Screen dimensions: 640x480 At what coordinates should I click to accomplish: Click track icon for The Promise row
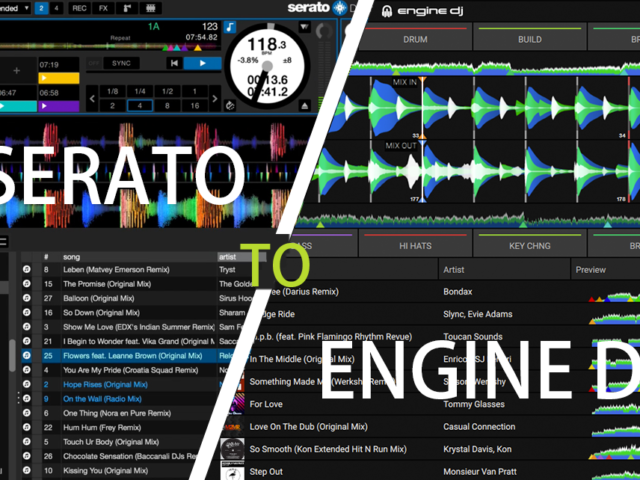coord(27,284)
